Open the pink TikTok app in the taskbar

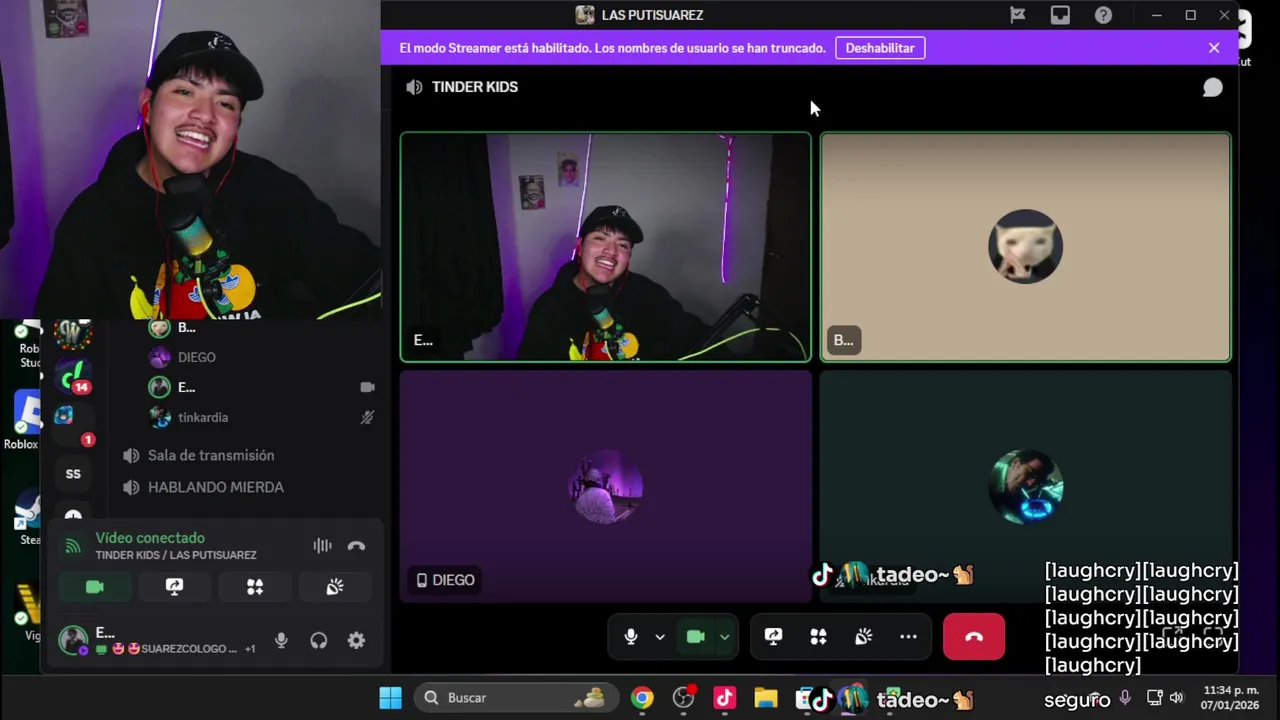(725, 698)
